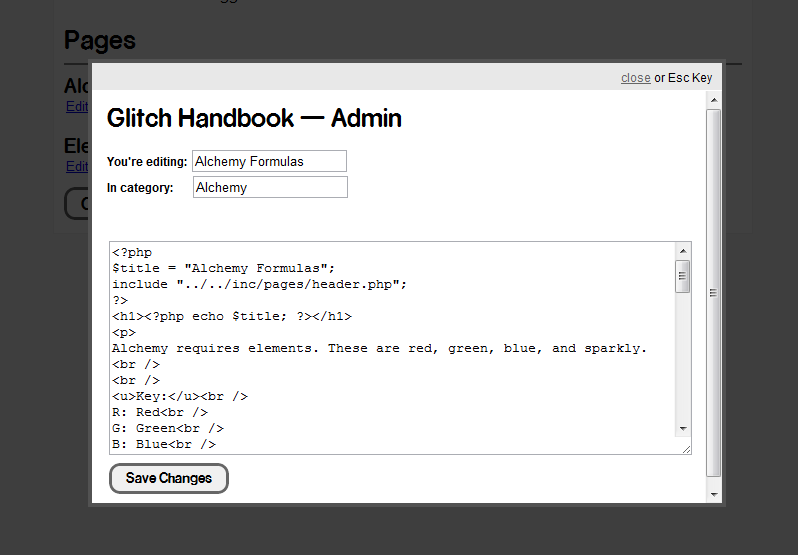Click the partially hidden button below the Pages list
The height and width of the screenshot is (555, 798).
point(77,203)
